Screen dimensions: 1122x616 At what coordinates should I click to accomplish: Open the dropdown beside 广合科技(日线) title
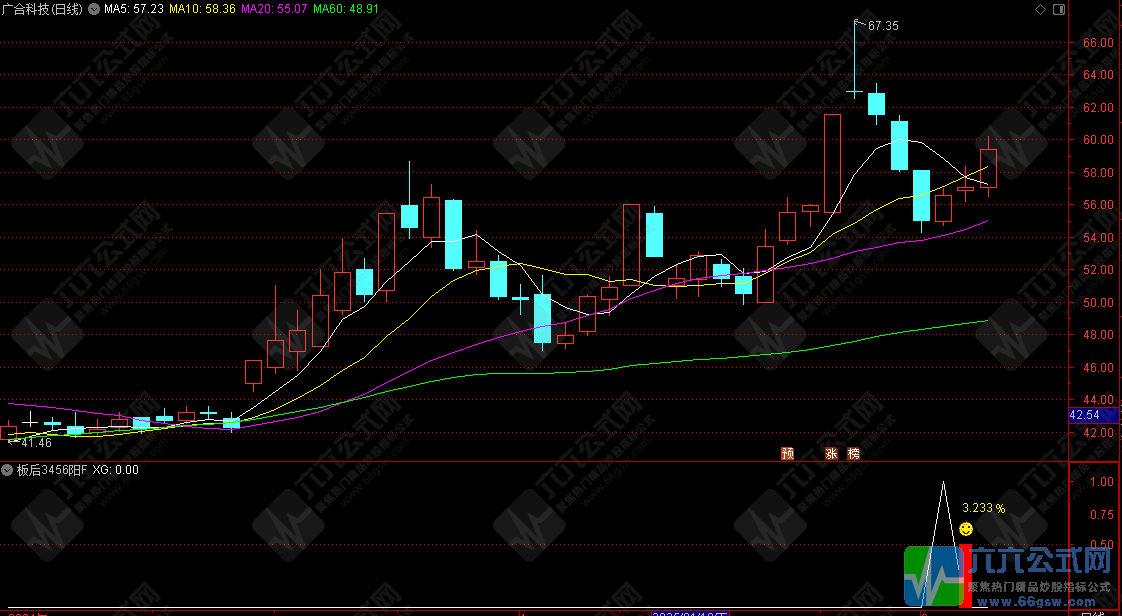[x=93, y=9]
